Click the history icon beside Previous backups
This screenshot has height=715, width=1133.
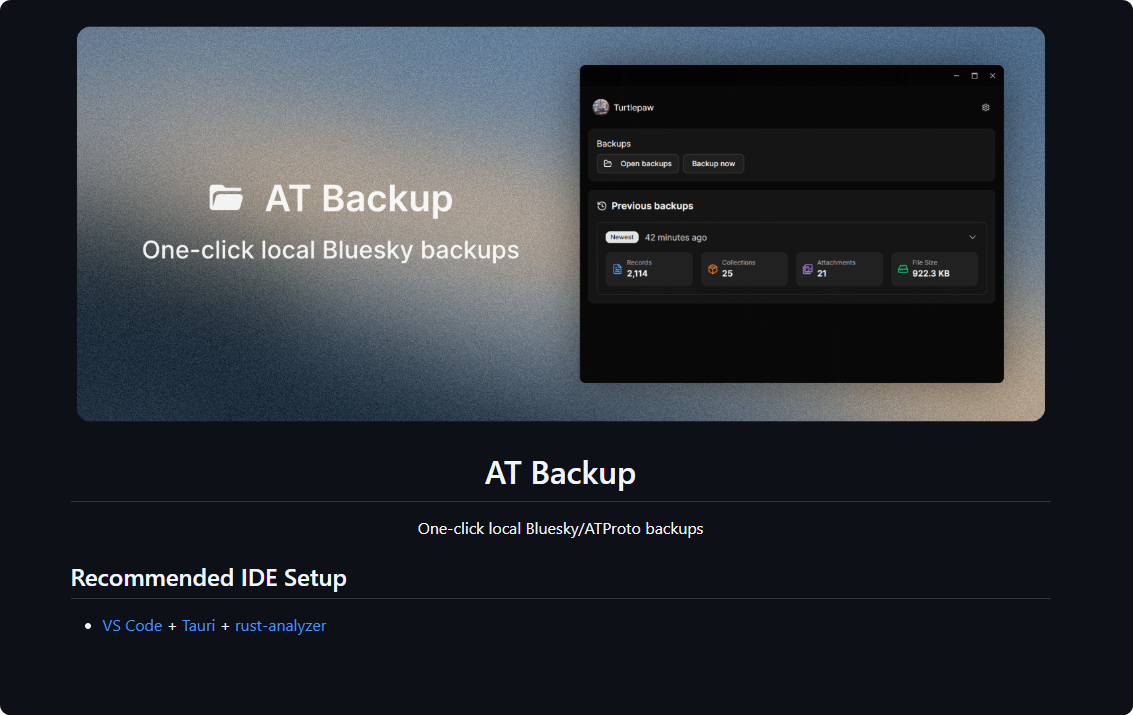(x=602, y=206)
